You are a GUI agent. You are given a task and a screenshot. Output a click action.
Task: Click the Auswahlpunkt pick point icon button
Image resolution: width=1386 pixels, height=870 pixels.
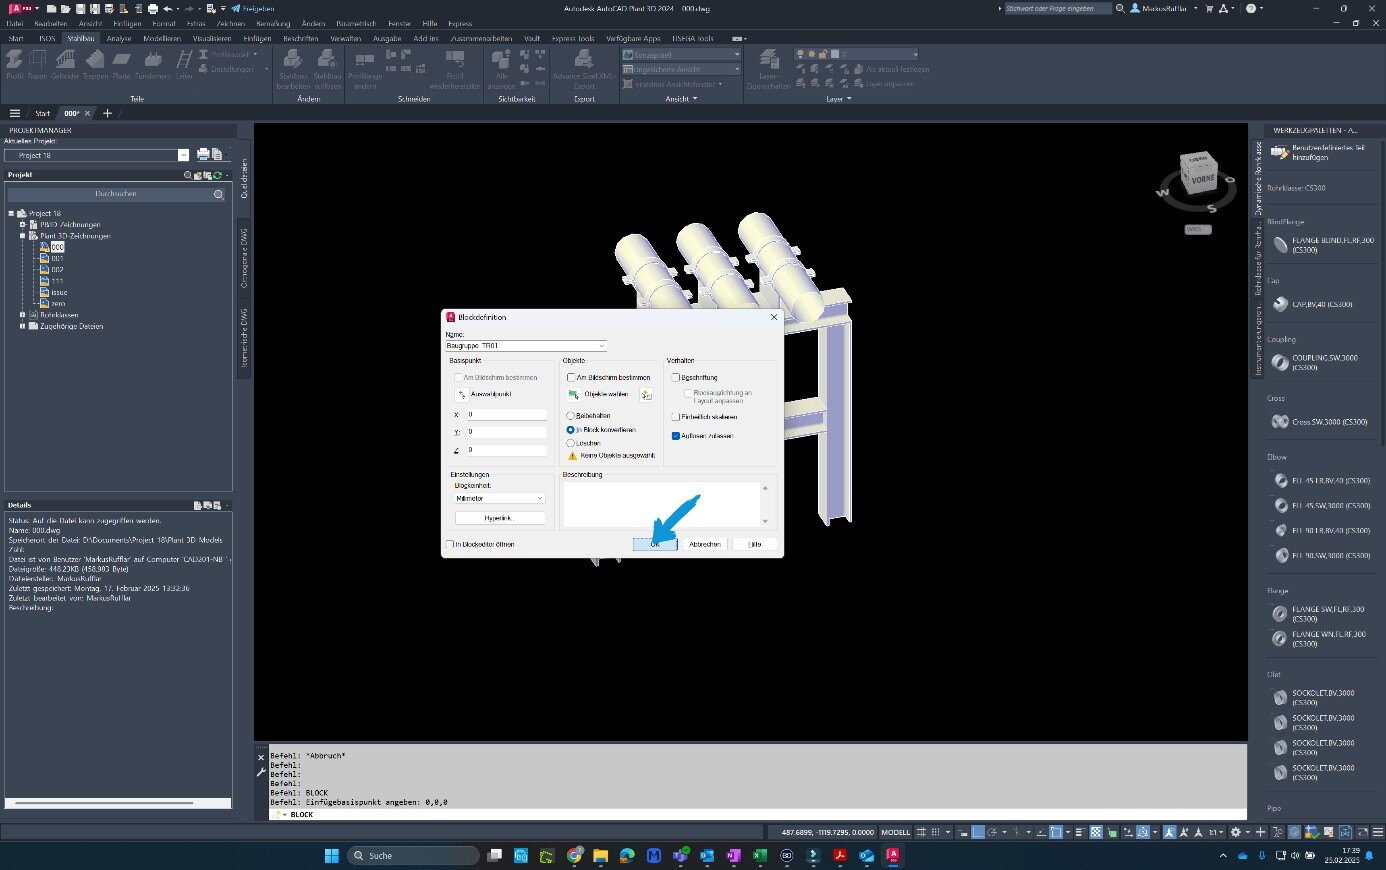tap(461, 395)
